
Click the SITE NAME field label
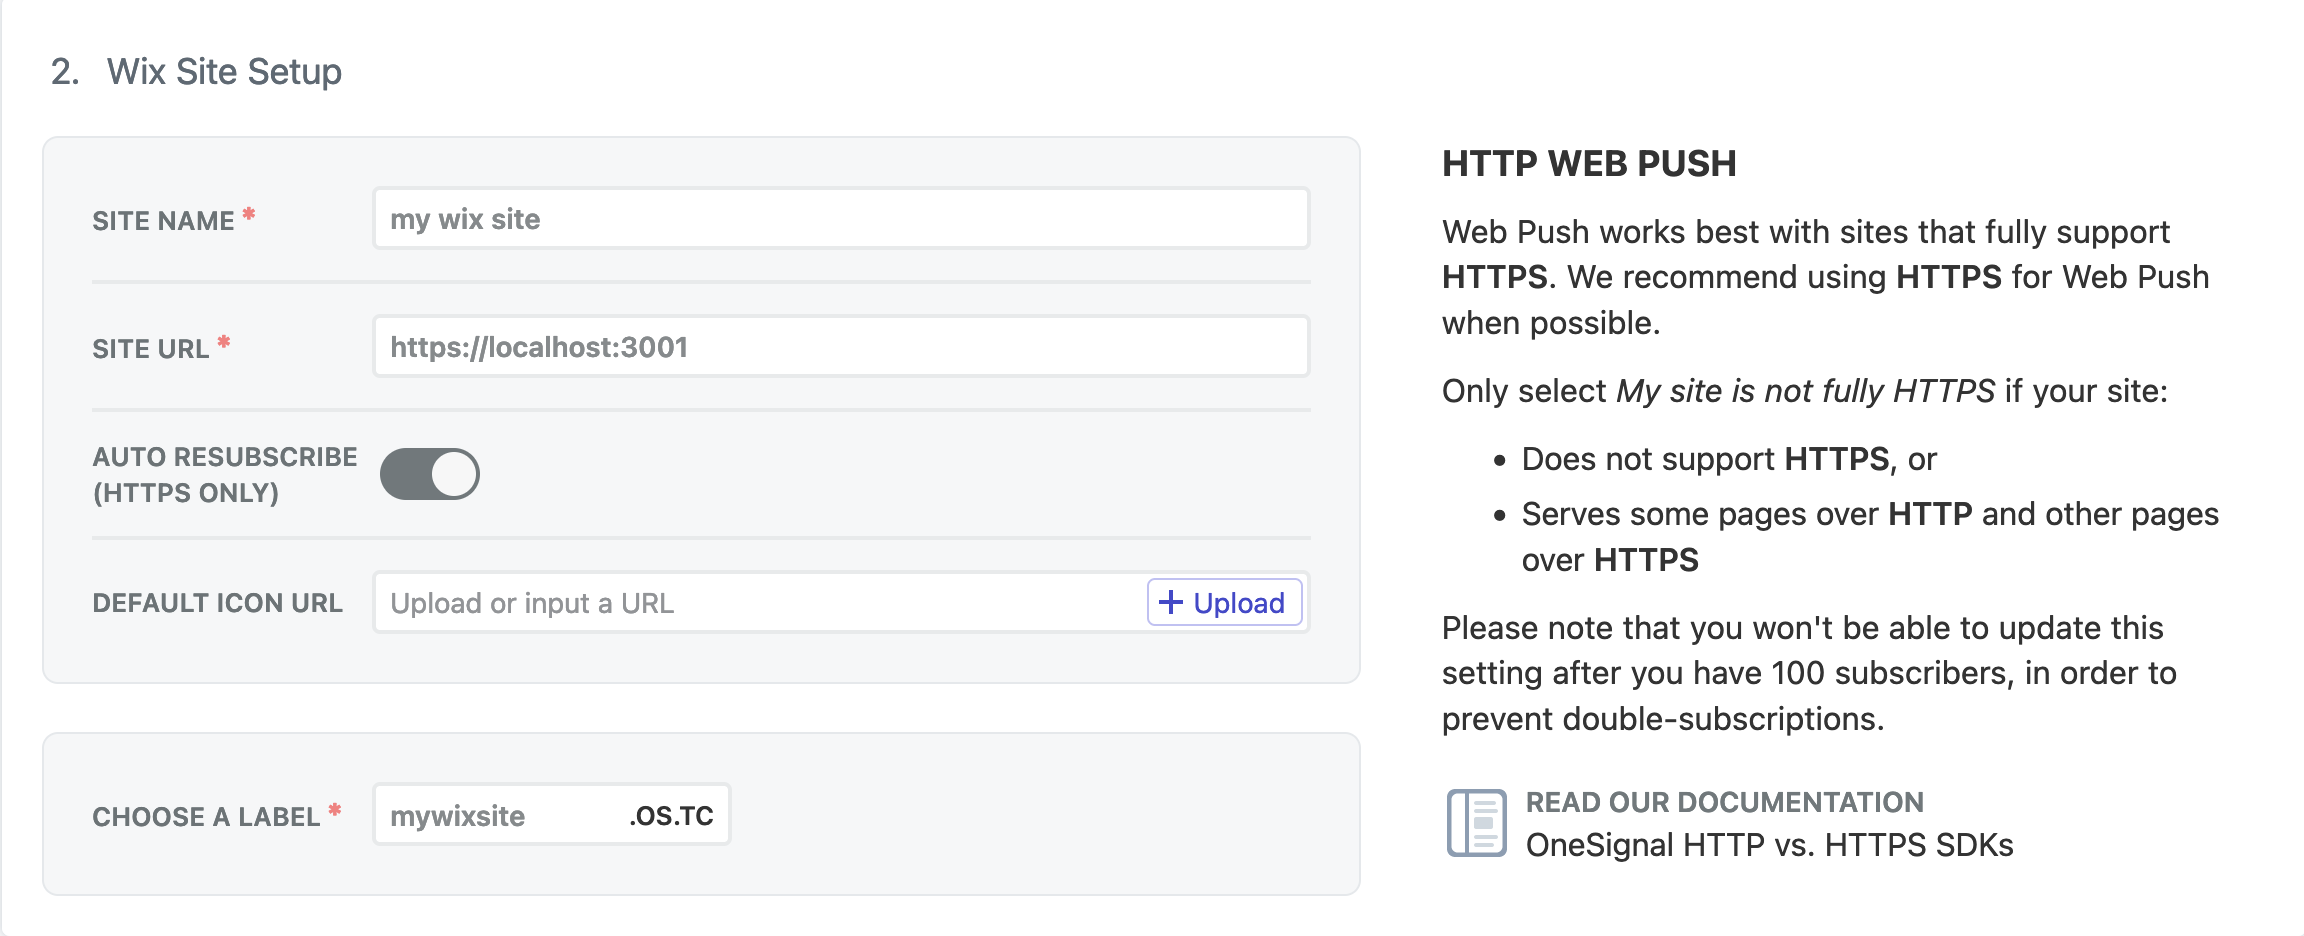click(x=163, y=221)
